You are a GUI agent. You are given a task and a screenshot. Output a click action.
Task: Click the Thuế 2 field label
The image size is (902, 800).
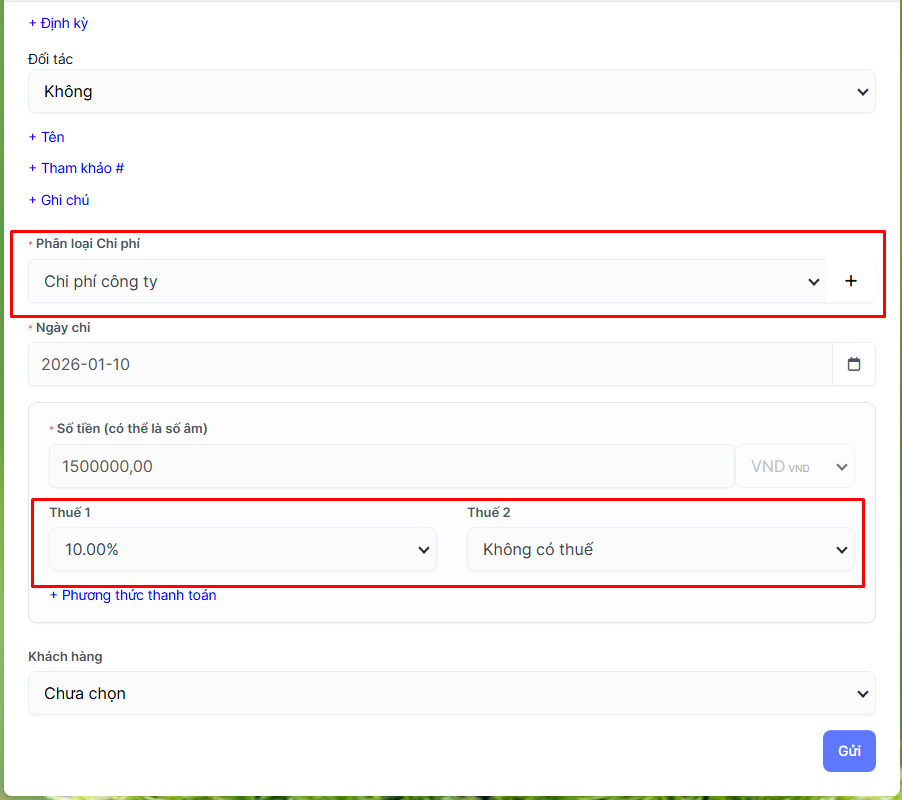point(489,513)
